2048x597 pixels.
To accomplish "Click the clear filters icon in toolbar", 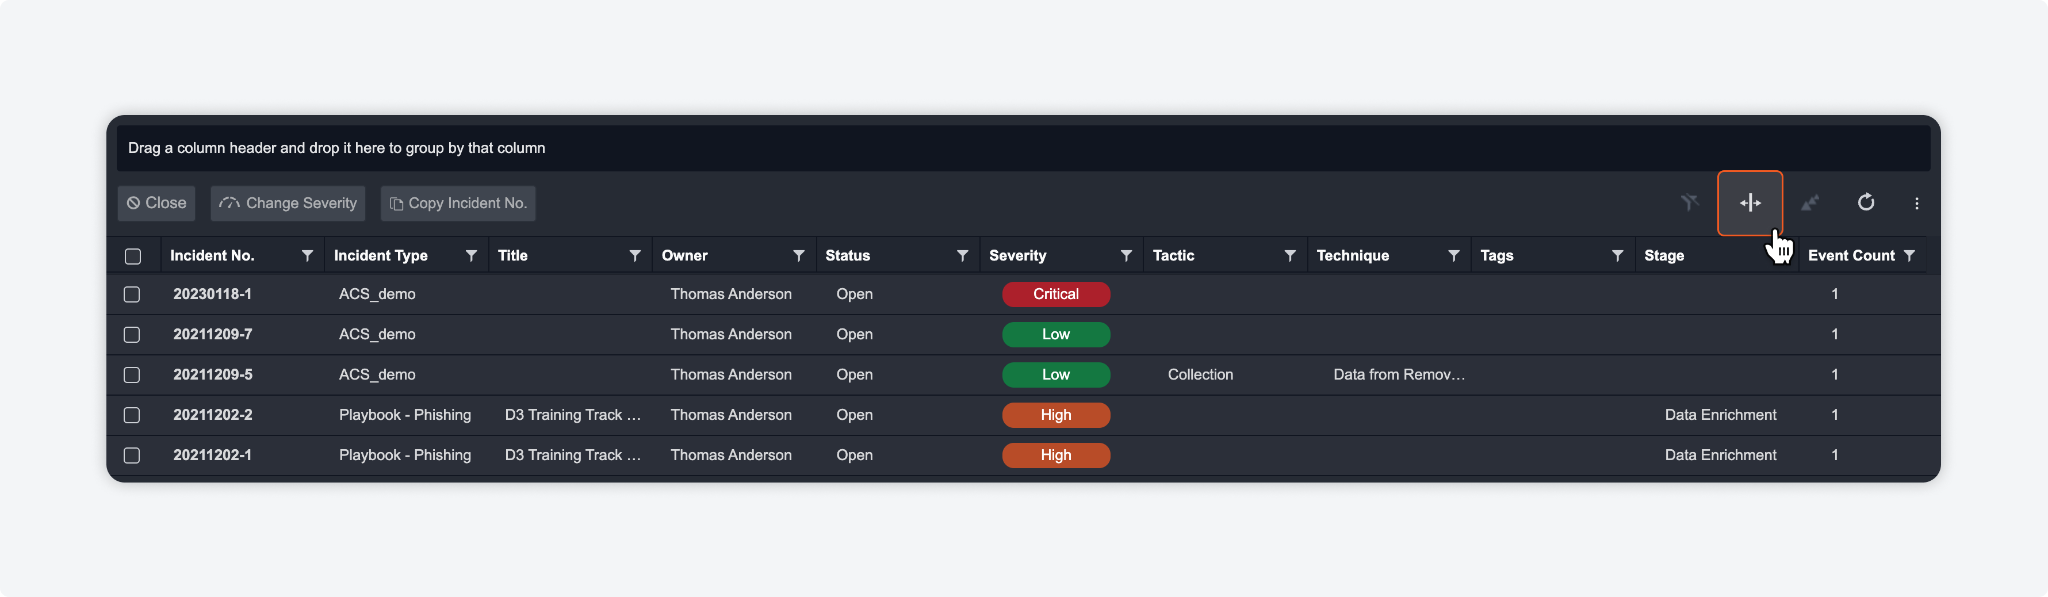I will (1689, 203).
